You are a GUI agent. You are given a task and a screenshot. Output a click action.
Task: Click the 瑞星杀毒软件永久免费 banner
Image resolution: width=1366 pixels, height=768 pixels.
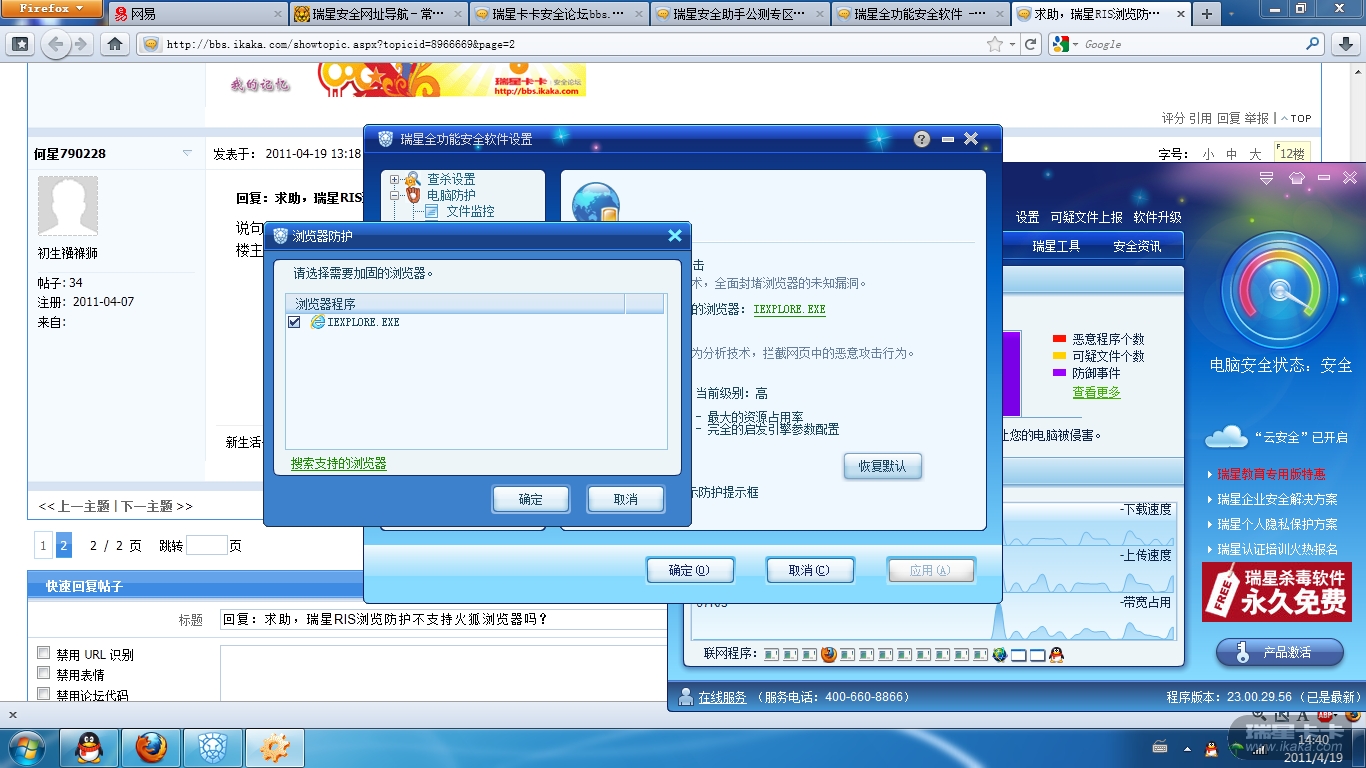1279,591
